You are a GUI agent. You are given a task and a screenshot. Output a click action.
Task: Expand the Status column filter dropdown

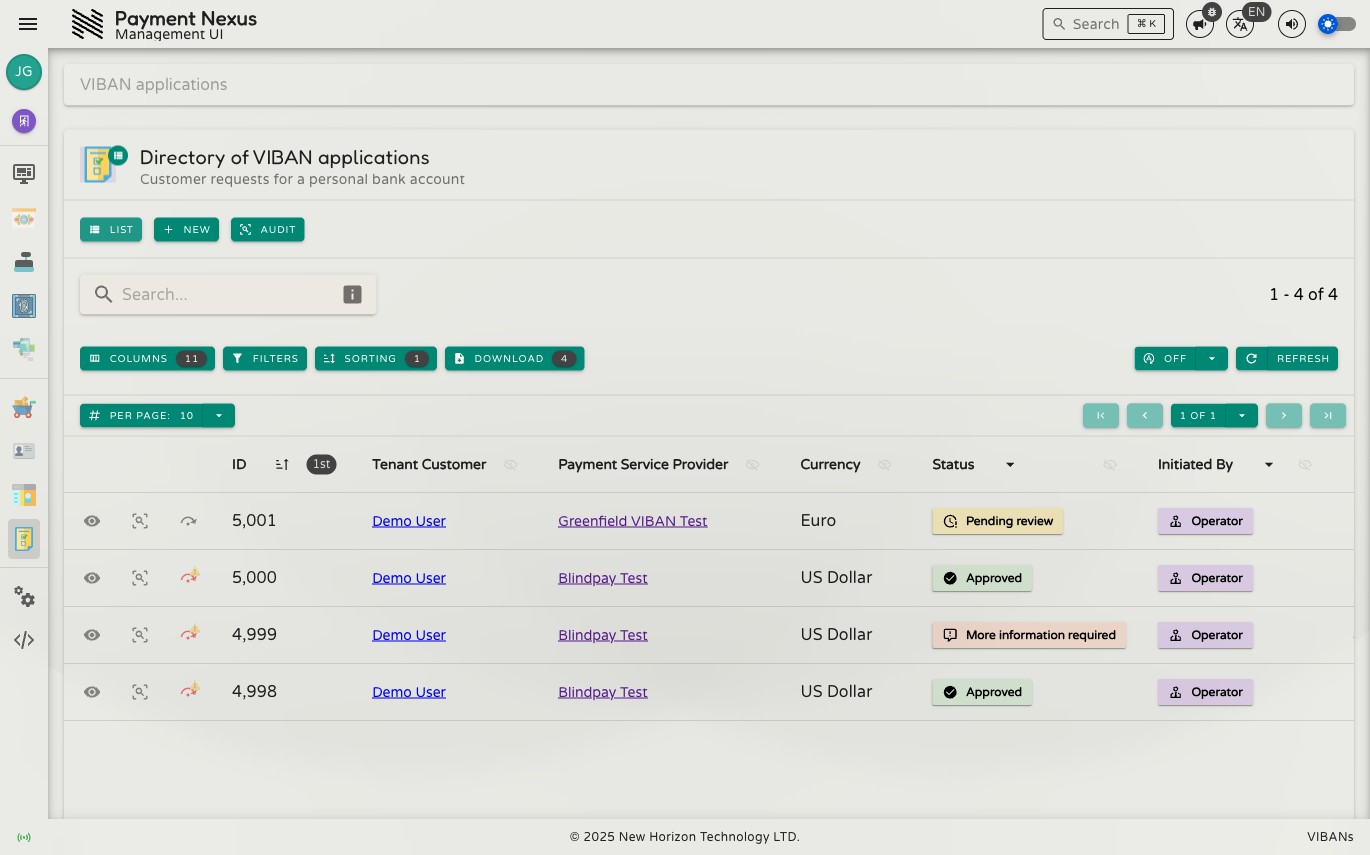coord(1010,465)
